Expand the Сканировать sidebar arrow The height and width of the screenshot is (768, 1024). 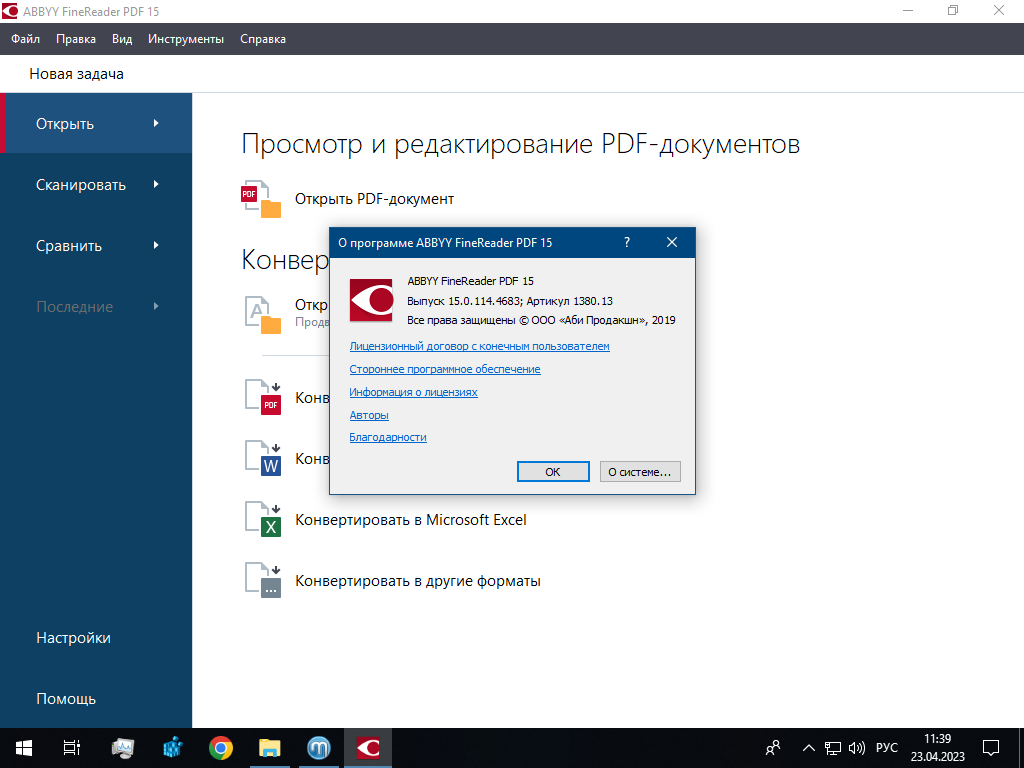click(156, 184)
